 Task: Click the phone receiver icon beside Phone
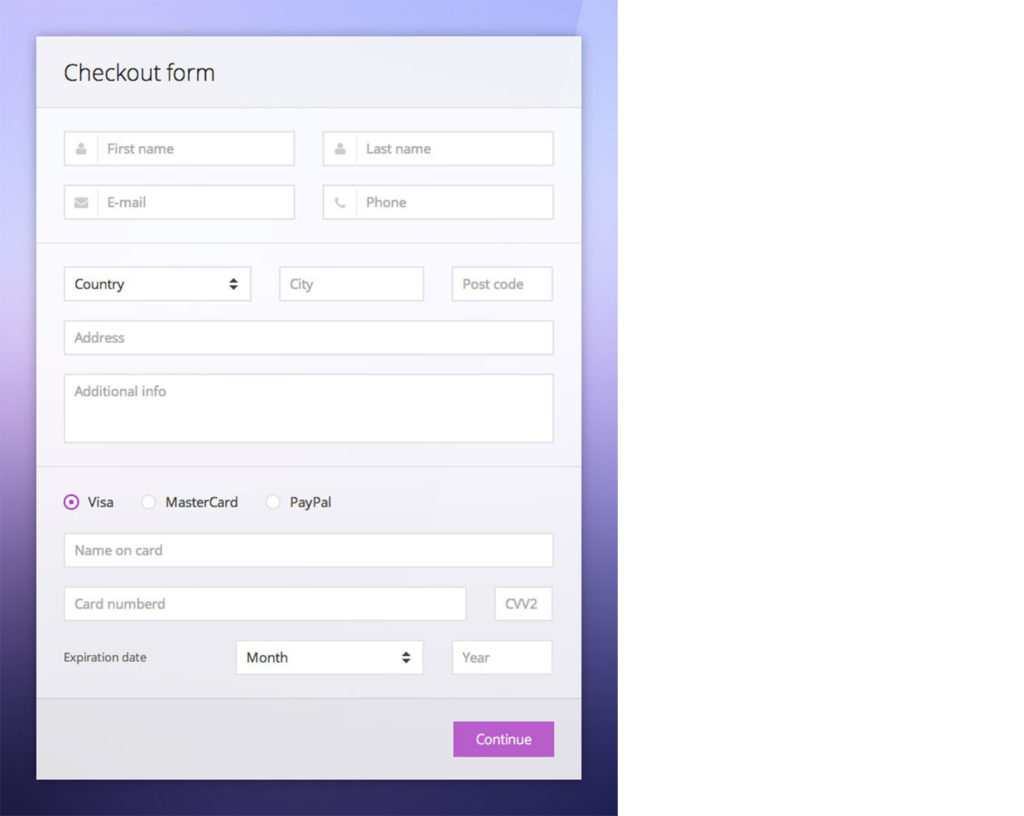tap(341, 202)
